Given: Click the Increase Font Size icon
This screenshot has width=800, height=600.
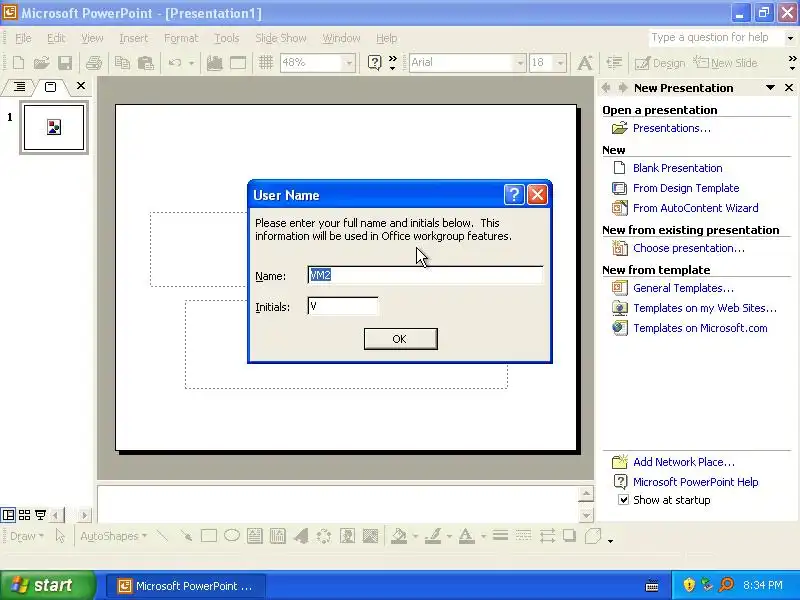Looking at the screenshot, I should tap(585, 63).
